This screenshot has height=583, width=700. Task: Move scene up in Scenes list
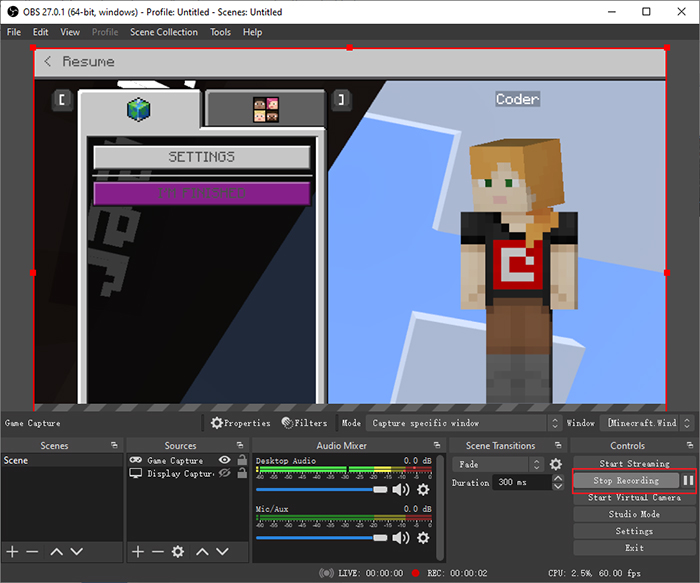pyautogui.click(x=56, y=552)
